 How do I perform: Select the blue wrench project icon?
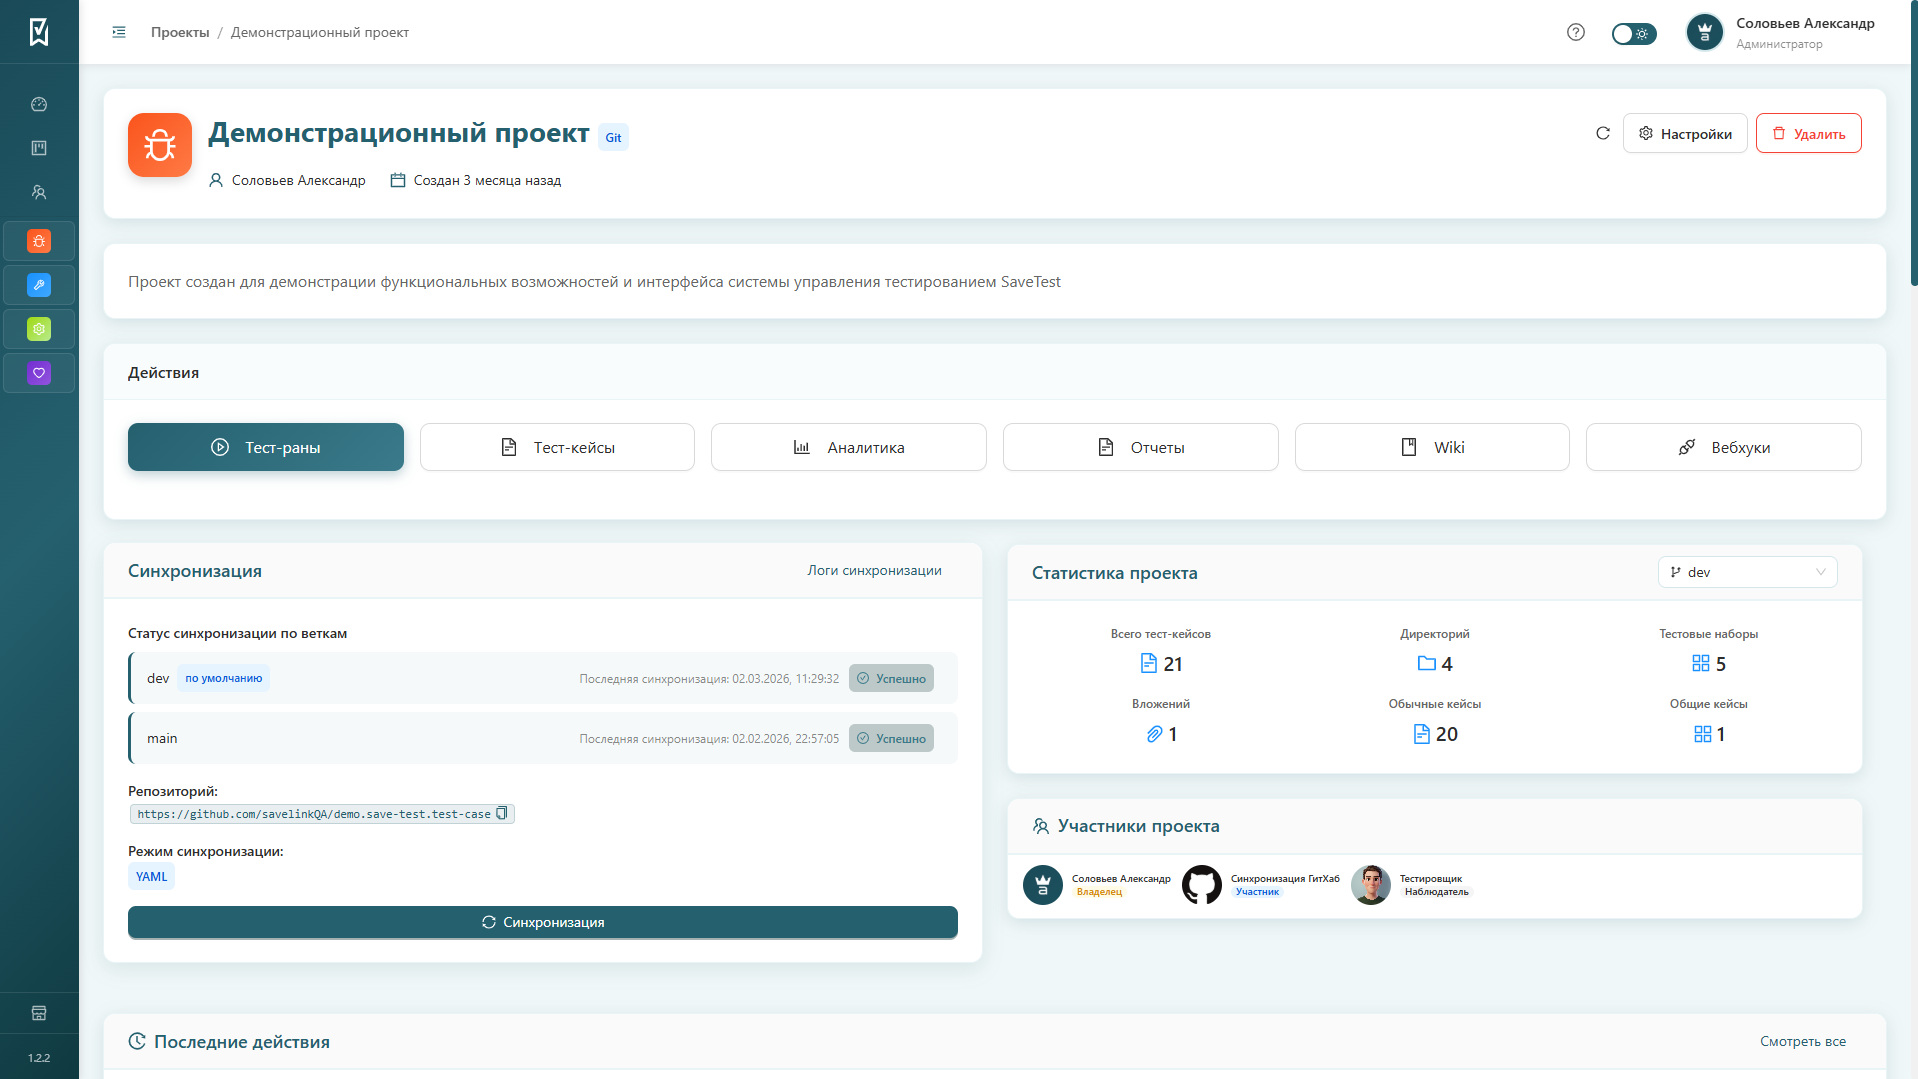coord(38,285)
